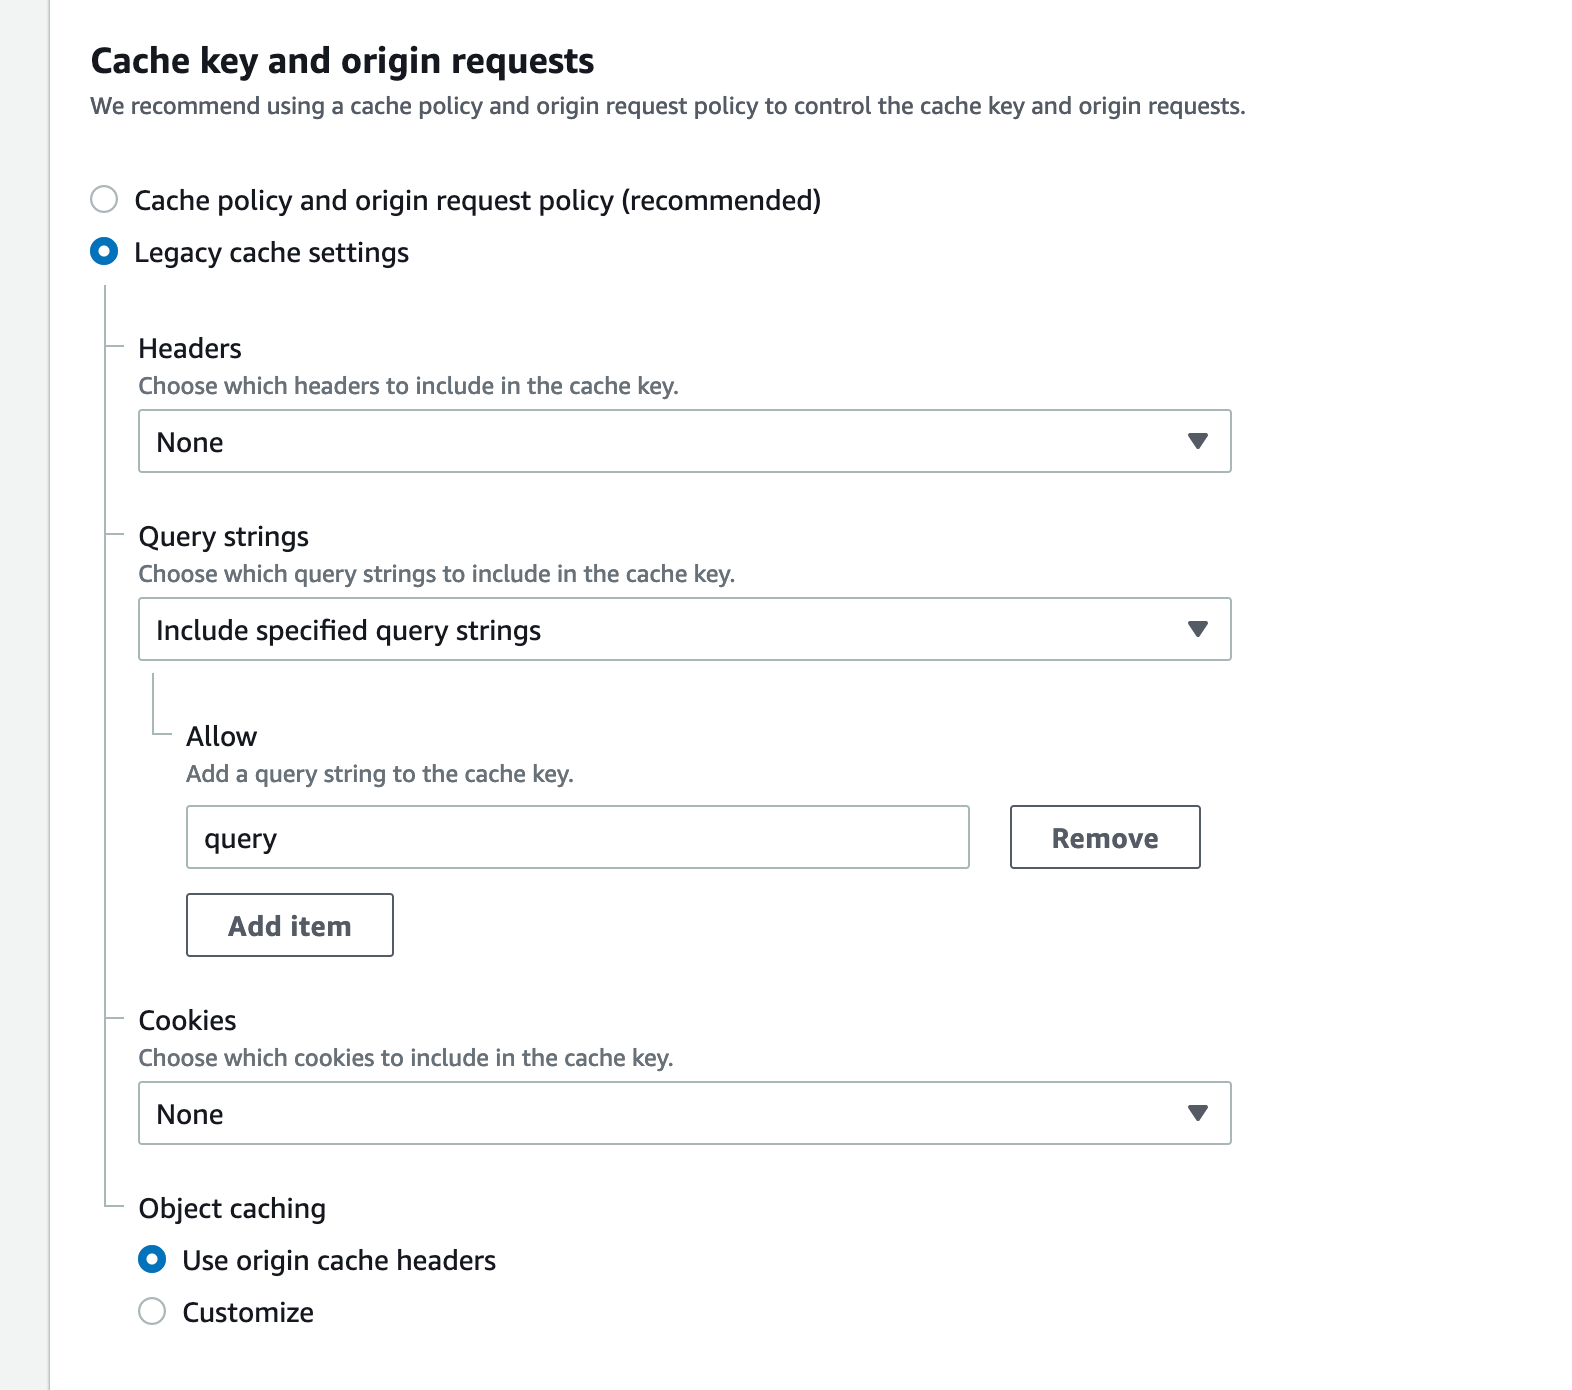Viewport: 1572px width, 1390px height.
Task: Click the "Query strings" section label
Action: 223,537
